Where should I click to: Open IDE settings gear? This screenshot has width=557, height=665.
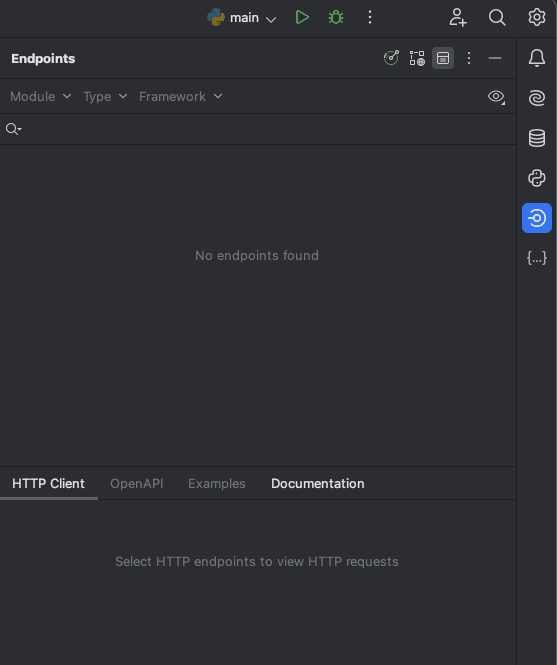click(x=537, y=17)
